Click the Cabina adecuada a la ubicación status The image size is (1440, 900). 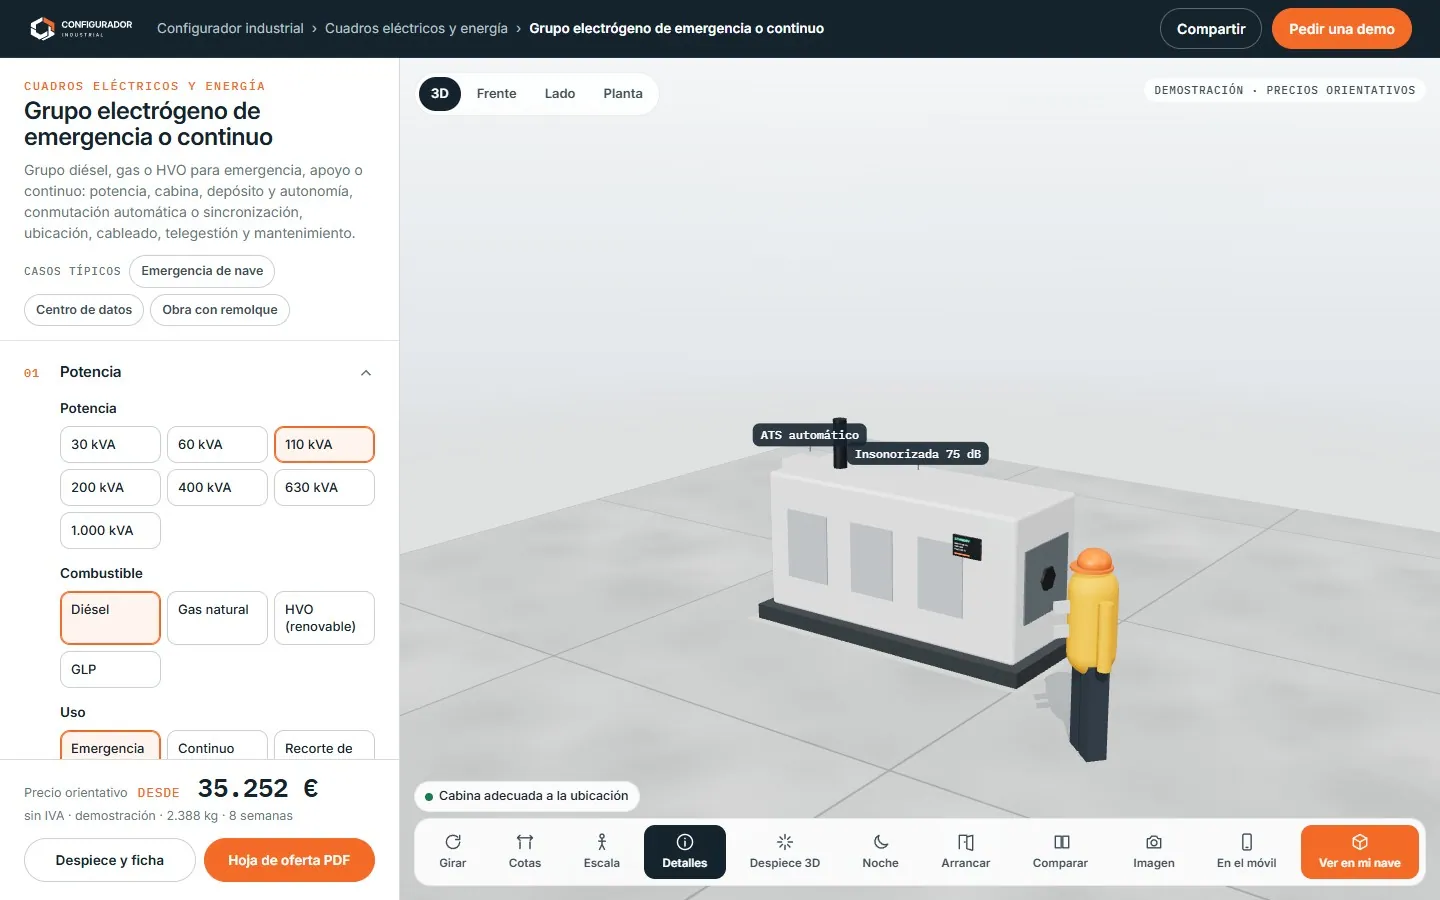tap(527, 796)
